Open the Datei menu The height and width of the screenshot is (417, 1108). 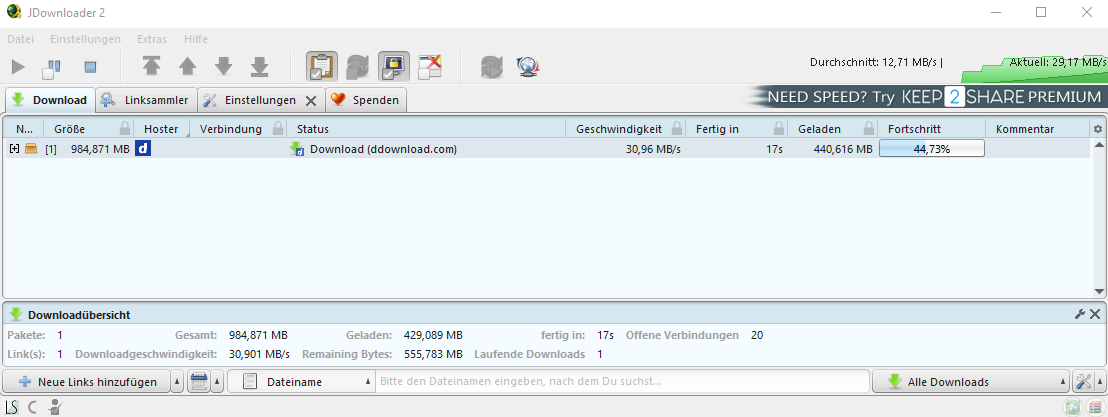click(x=20, y=39)
